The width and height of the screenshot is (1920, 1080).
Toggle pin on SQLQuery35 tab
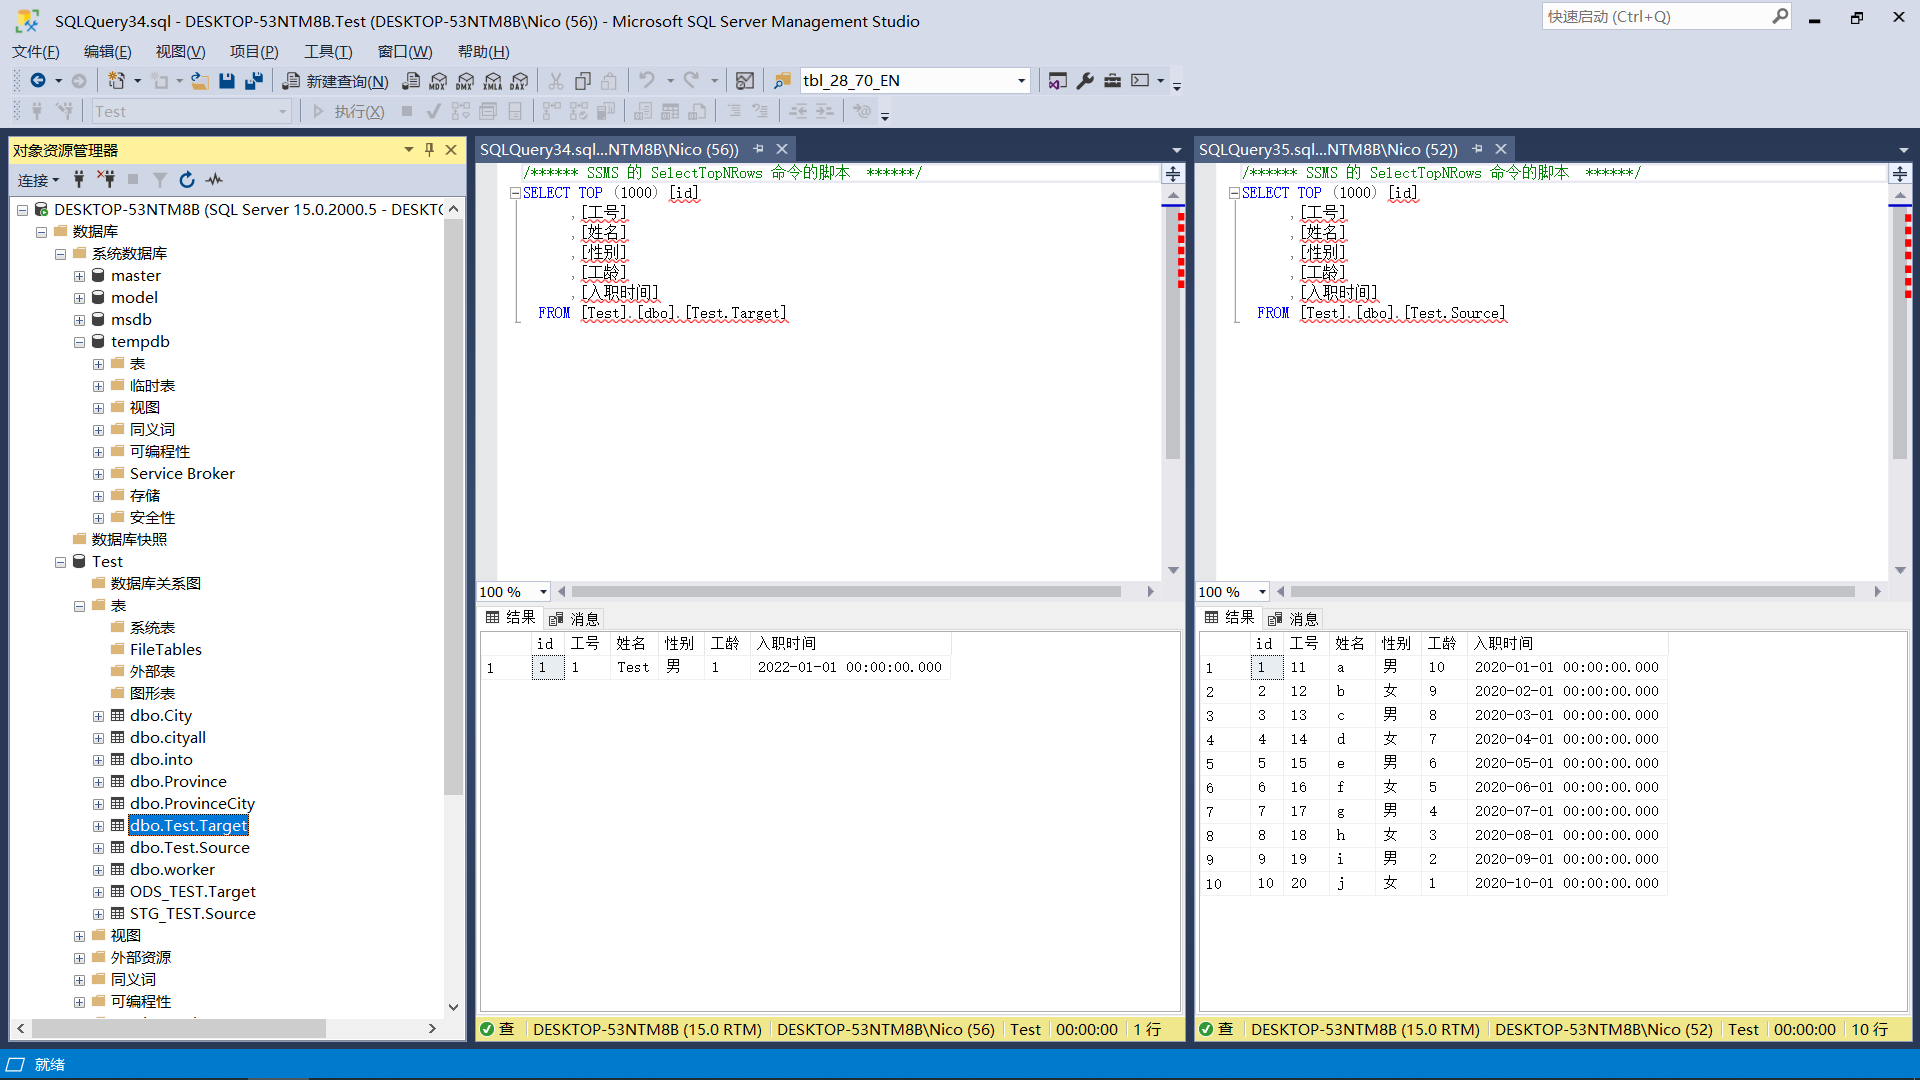[1478, 149]
